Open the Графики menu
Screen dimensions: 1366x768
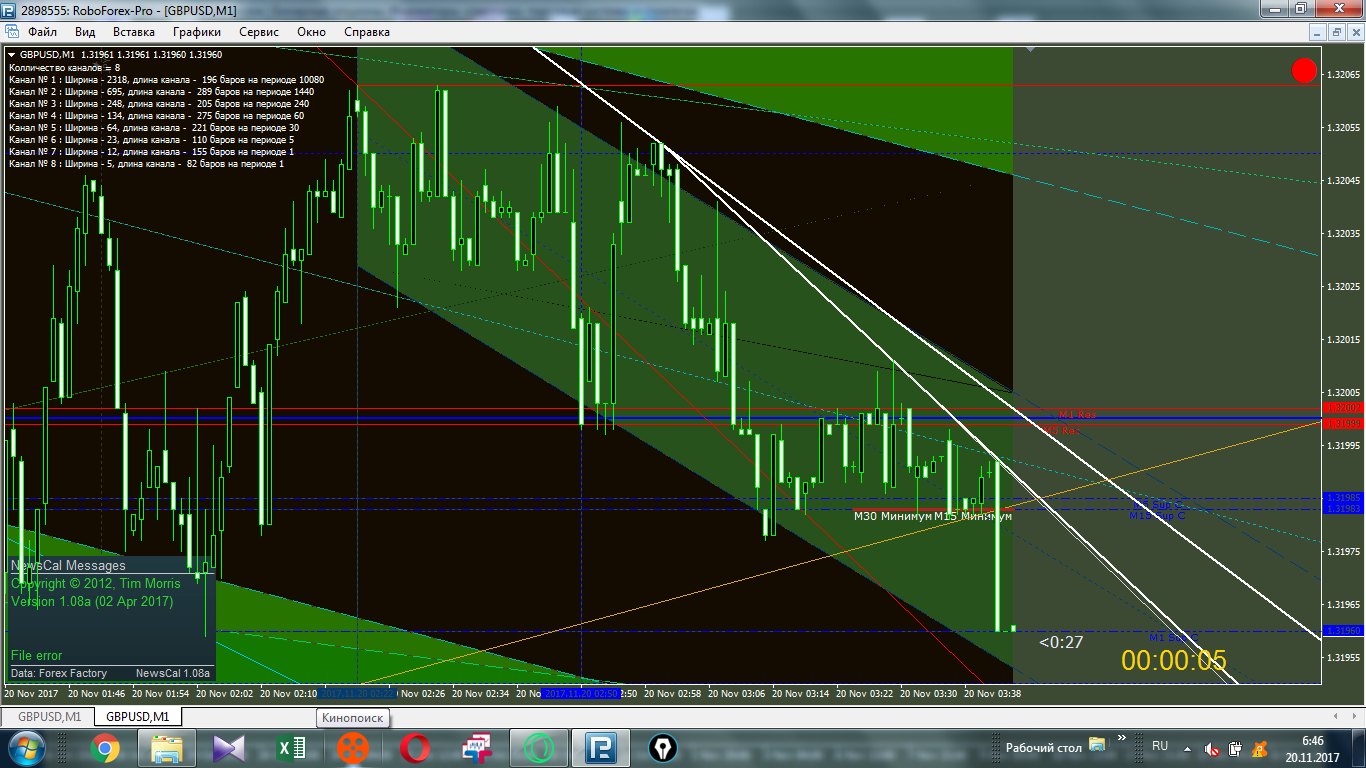click(196, 32)
